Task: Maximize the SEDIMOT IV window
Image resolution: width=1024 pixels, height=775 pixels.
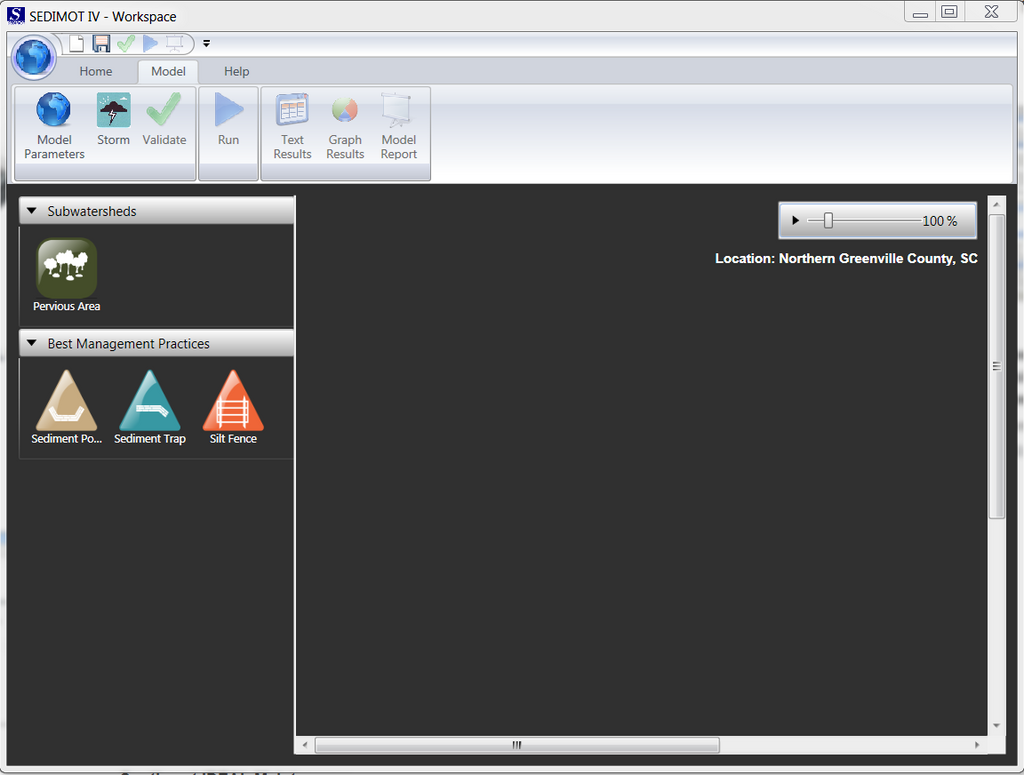Action: [950, 12]
